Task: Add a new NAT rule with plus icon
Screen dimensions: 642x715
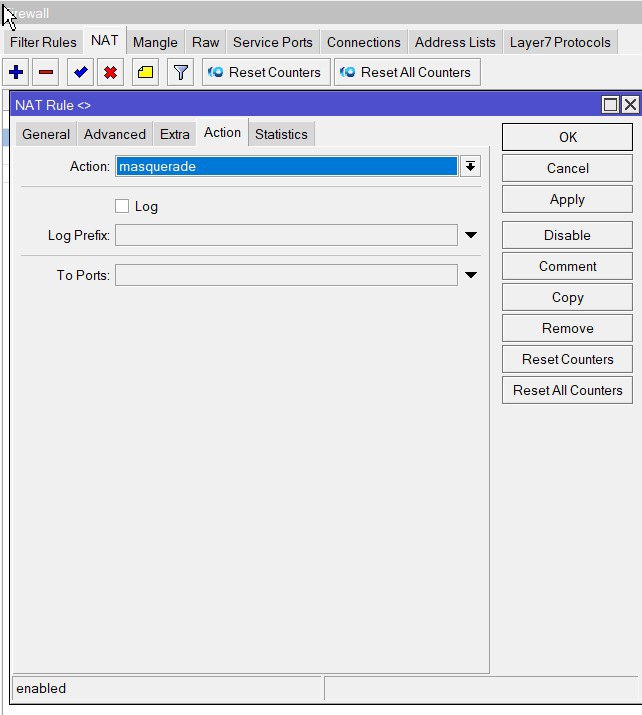Action: coord(16,72)
